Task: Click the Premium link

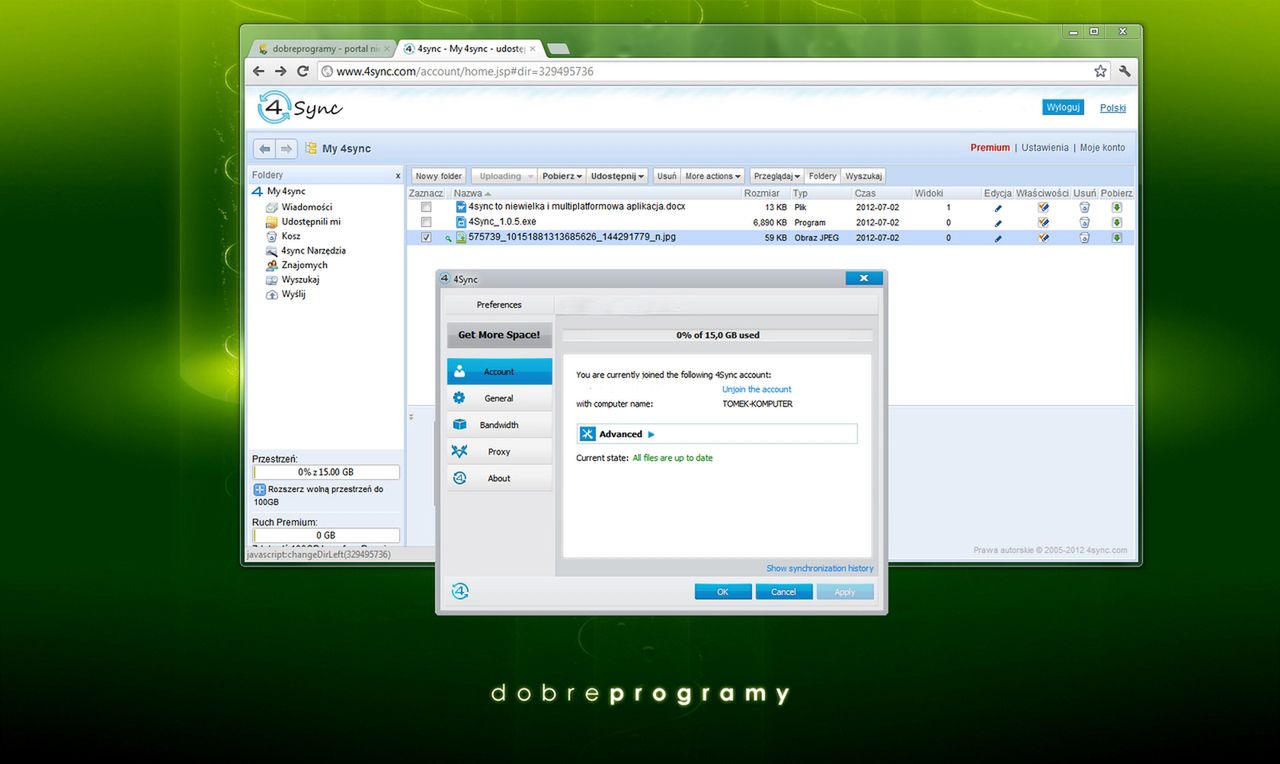Action: point(990,148)
